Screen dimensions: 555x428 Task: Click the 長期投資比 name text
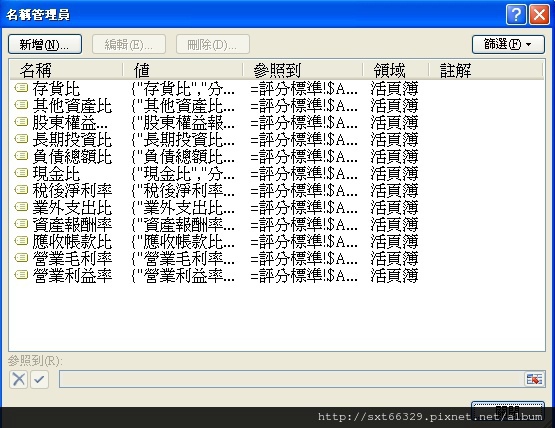[x=72, y=139]
